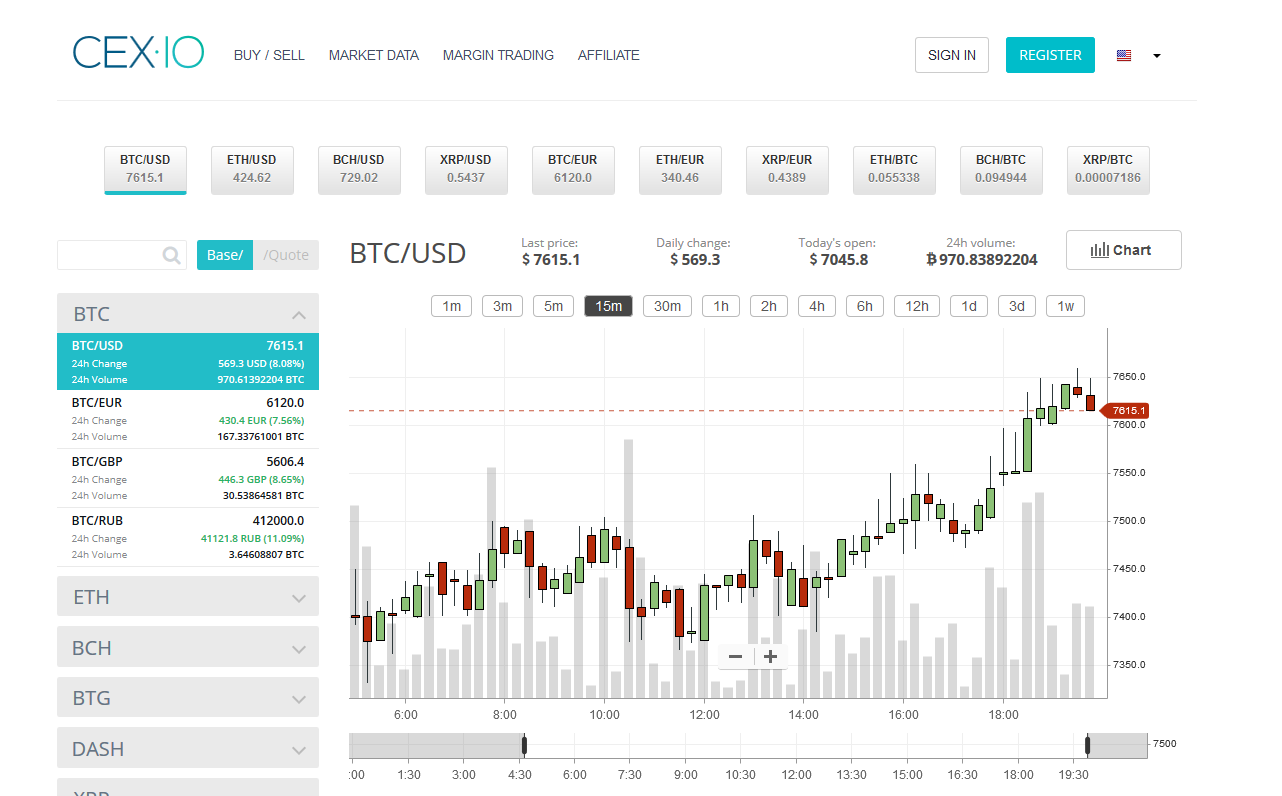Screen dimensions: 1282x796
Task: Open the language dropdown arrow
Action: pos(1157,56)
